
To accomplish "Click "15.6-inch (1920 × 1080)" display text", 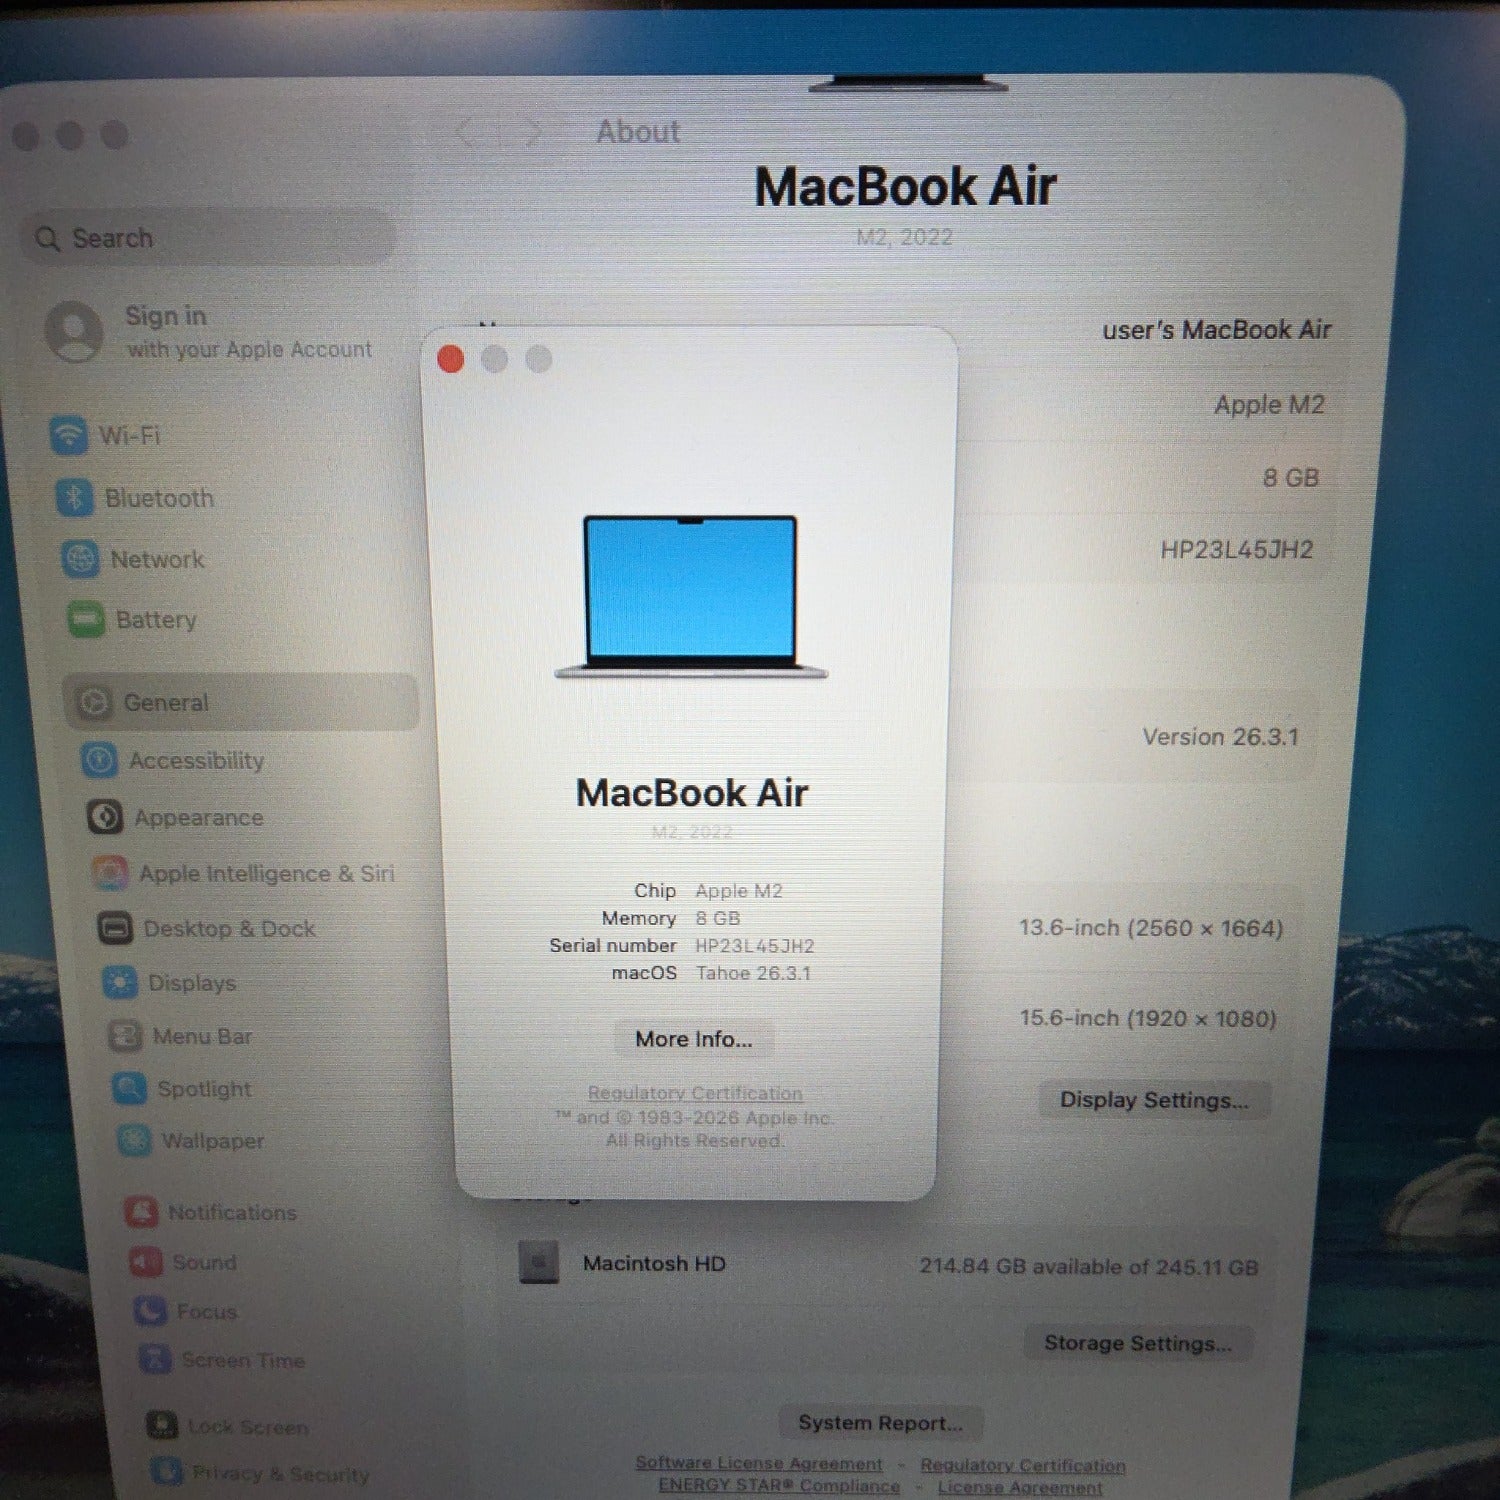I will coord(1148,1018).
